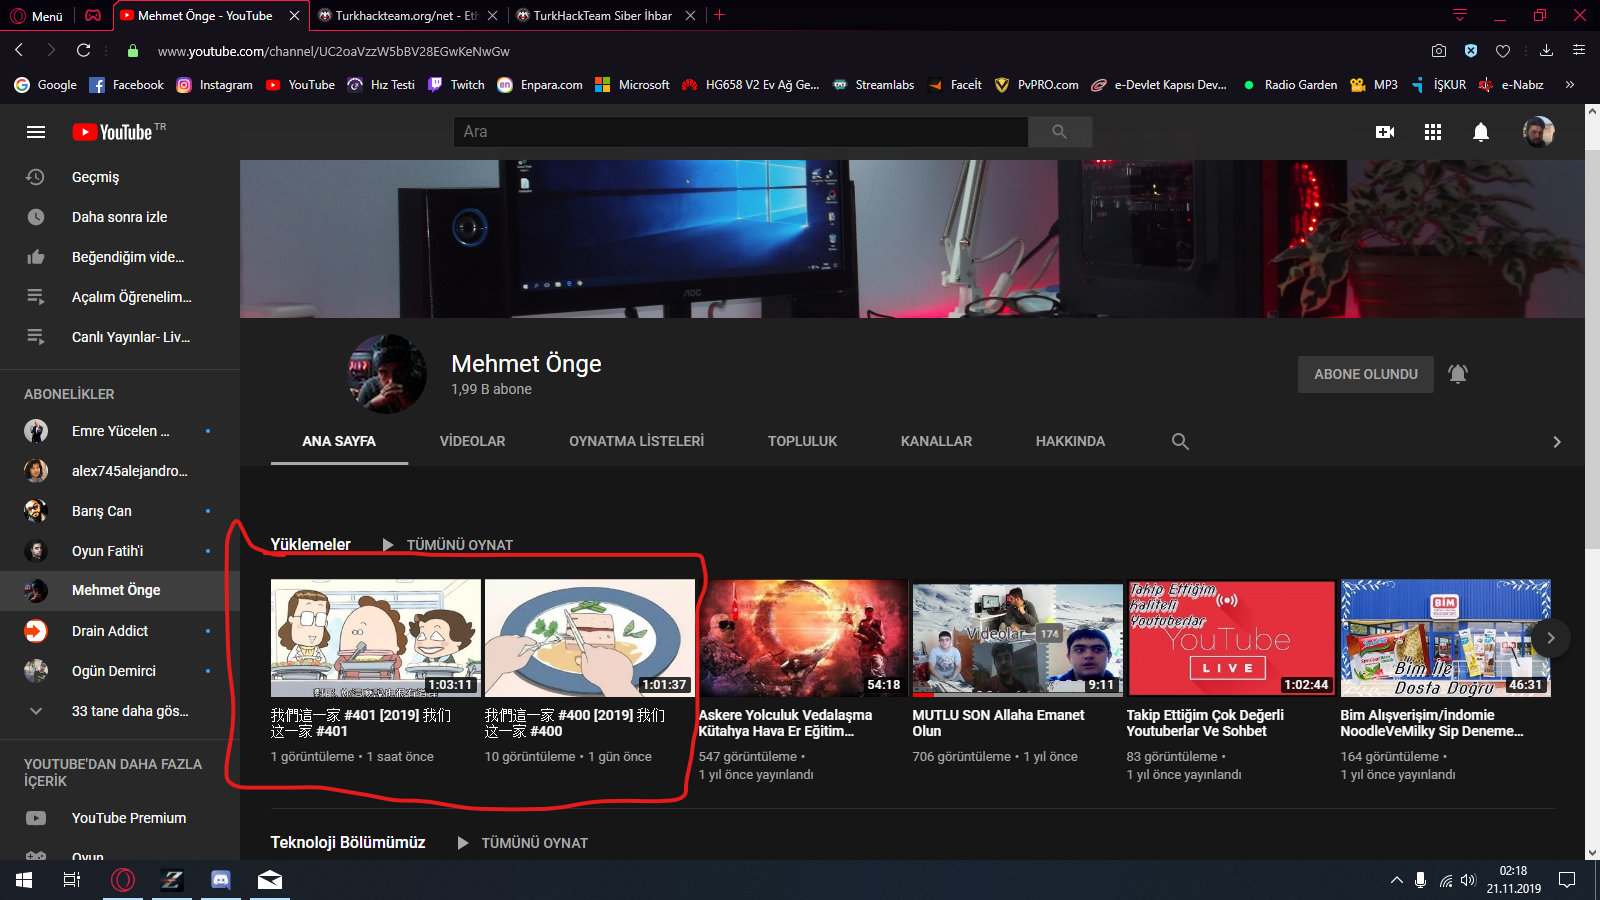Open Windows action center notifications
Screen dimensions: 1600x900
click(x=1567, y=880)
